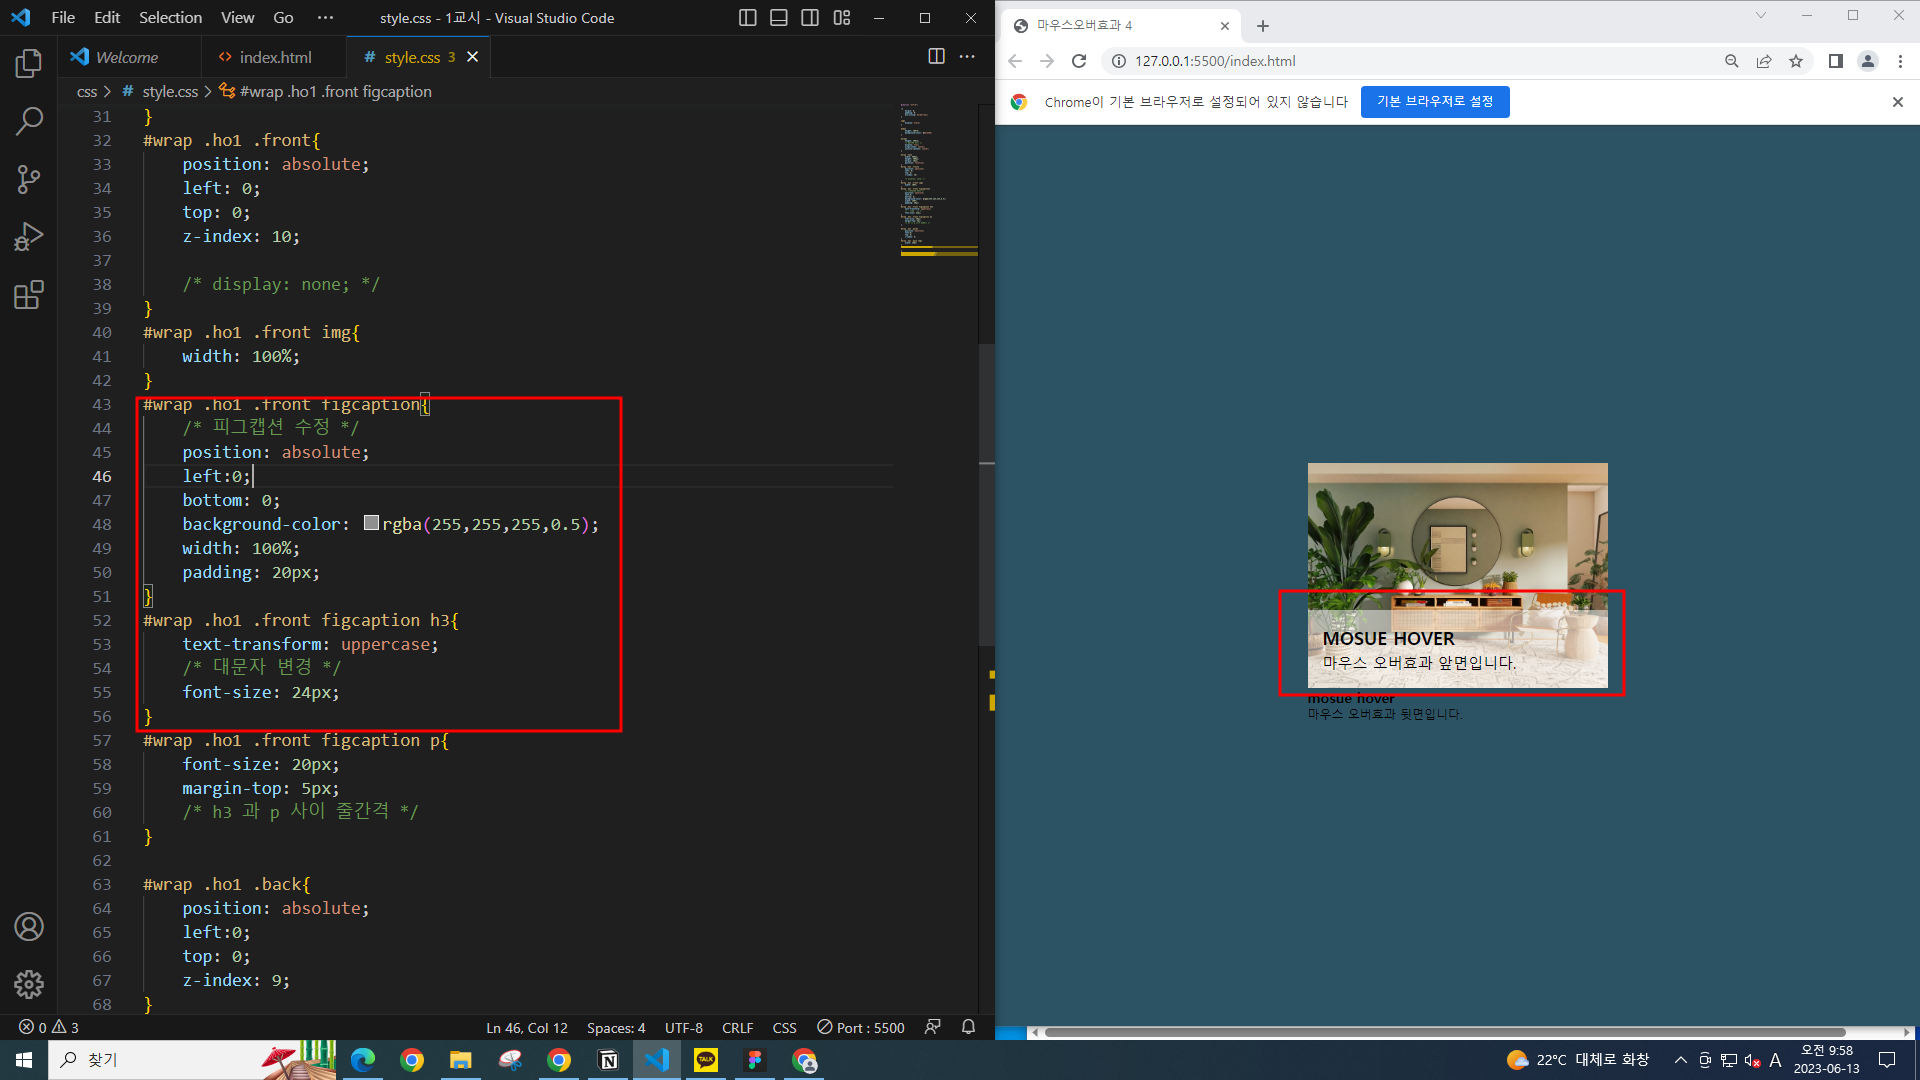1920x1080 pixels.
Task: Click the notifications bell in status bar
Action: pos(968,1027)
